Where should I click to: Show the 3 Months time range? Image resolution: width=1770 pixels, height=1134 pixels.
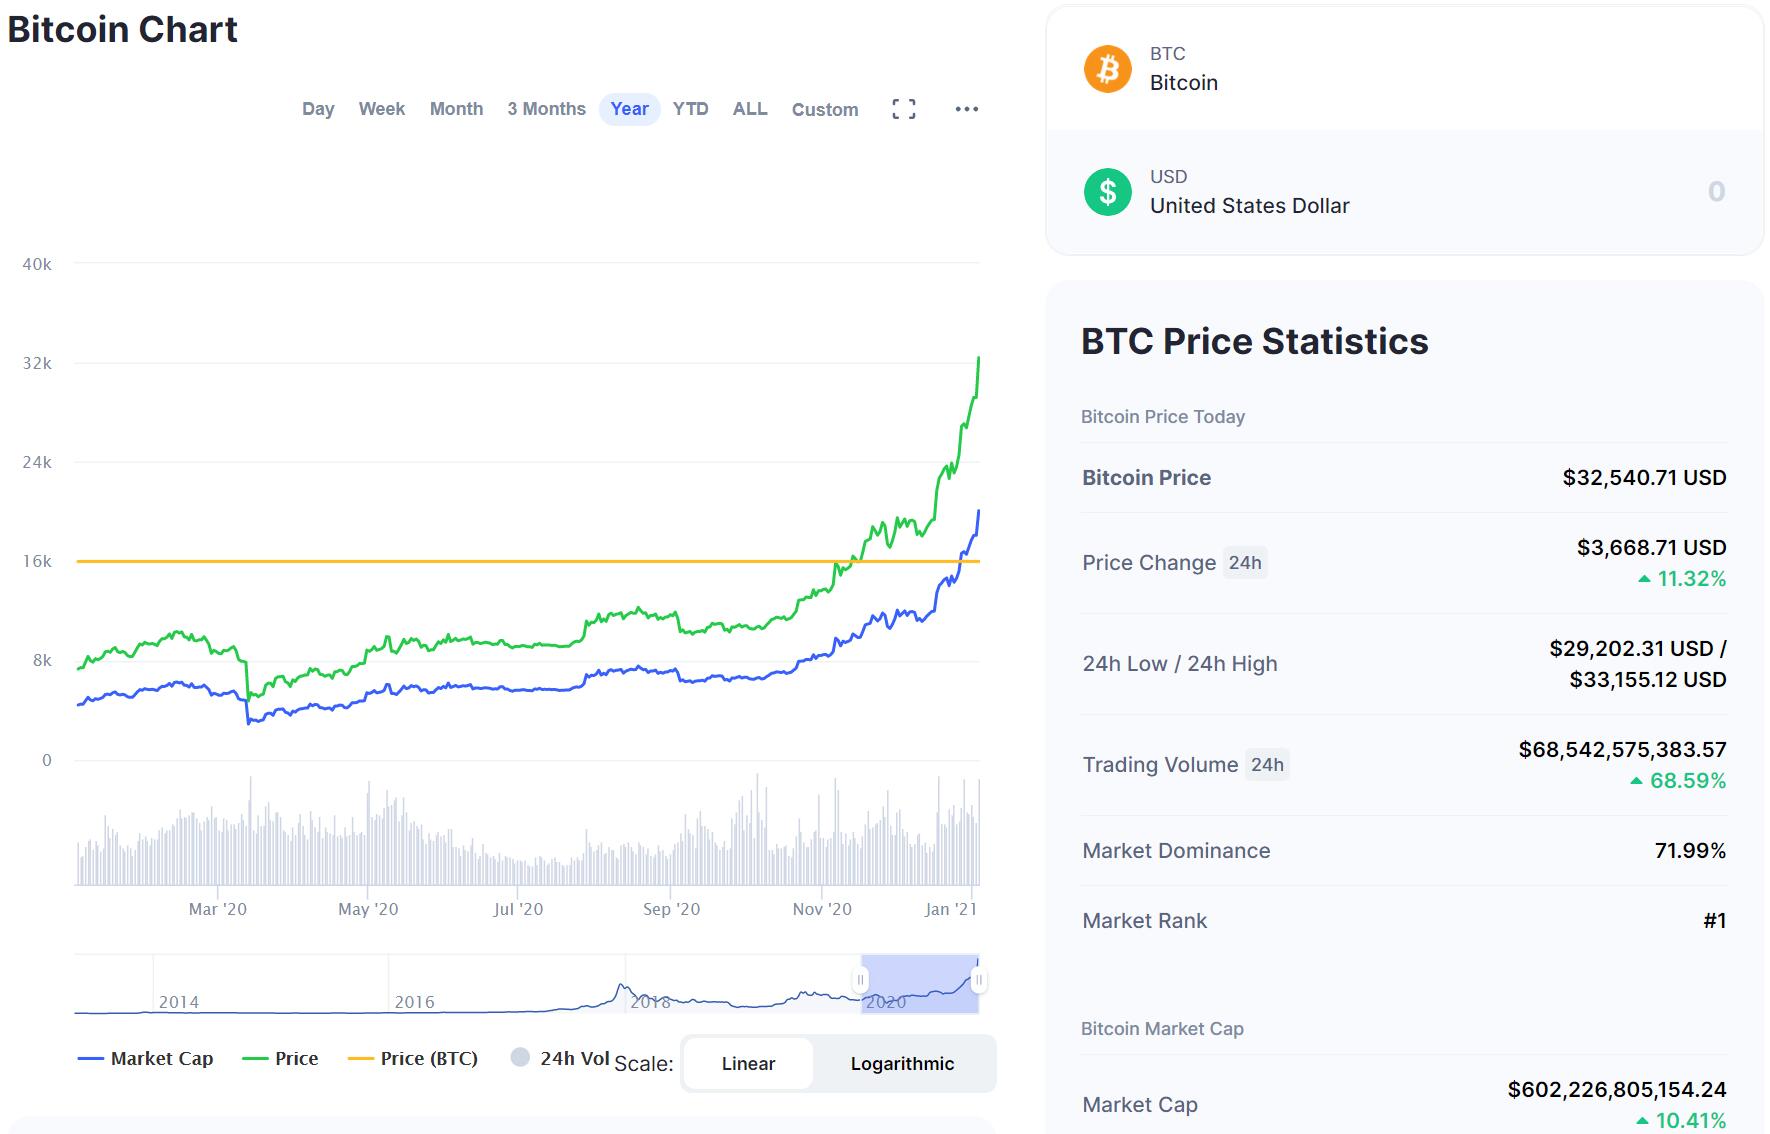(546, 109)
